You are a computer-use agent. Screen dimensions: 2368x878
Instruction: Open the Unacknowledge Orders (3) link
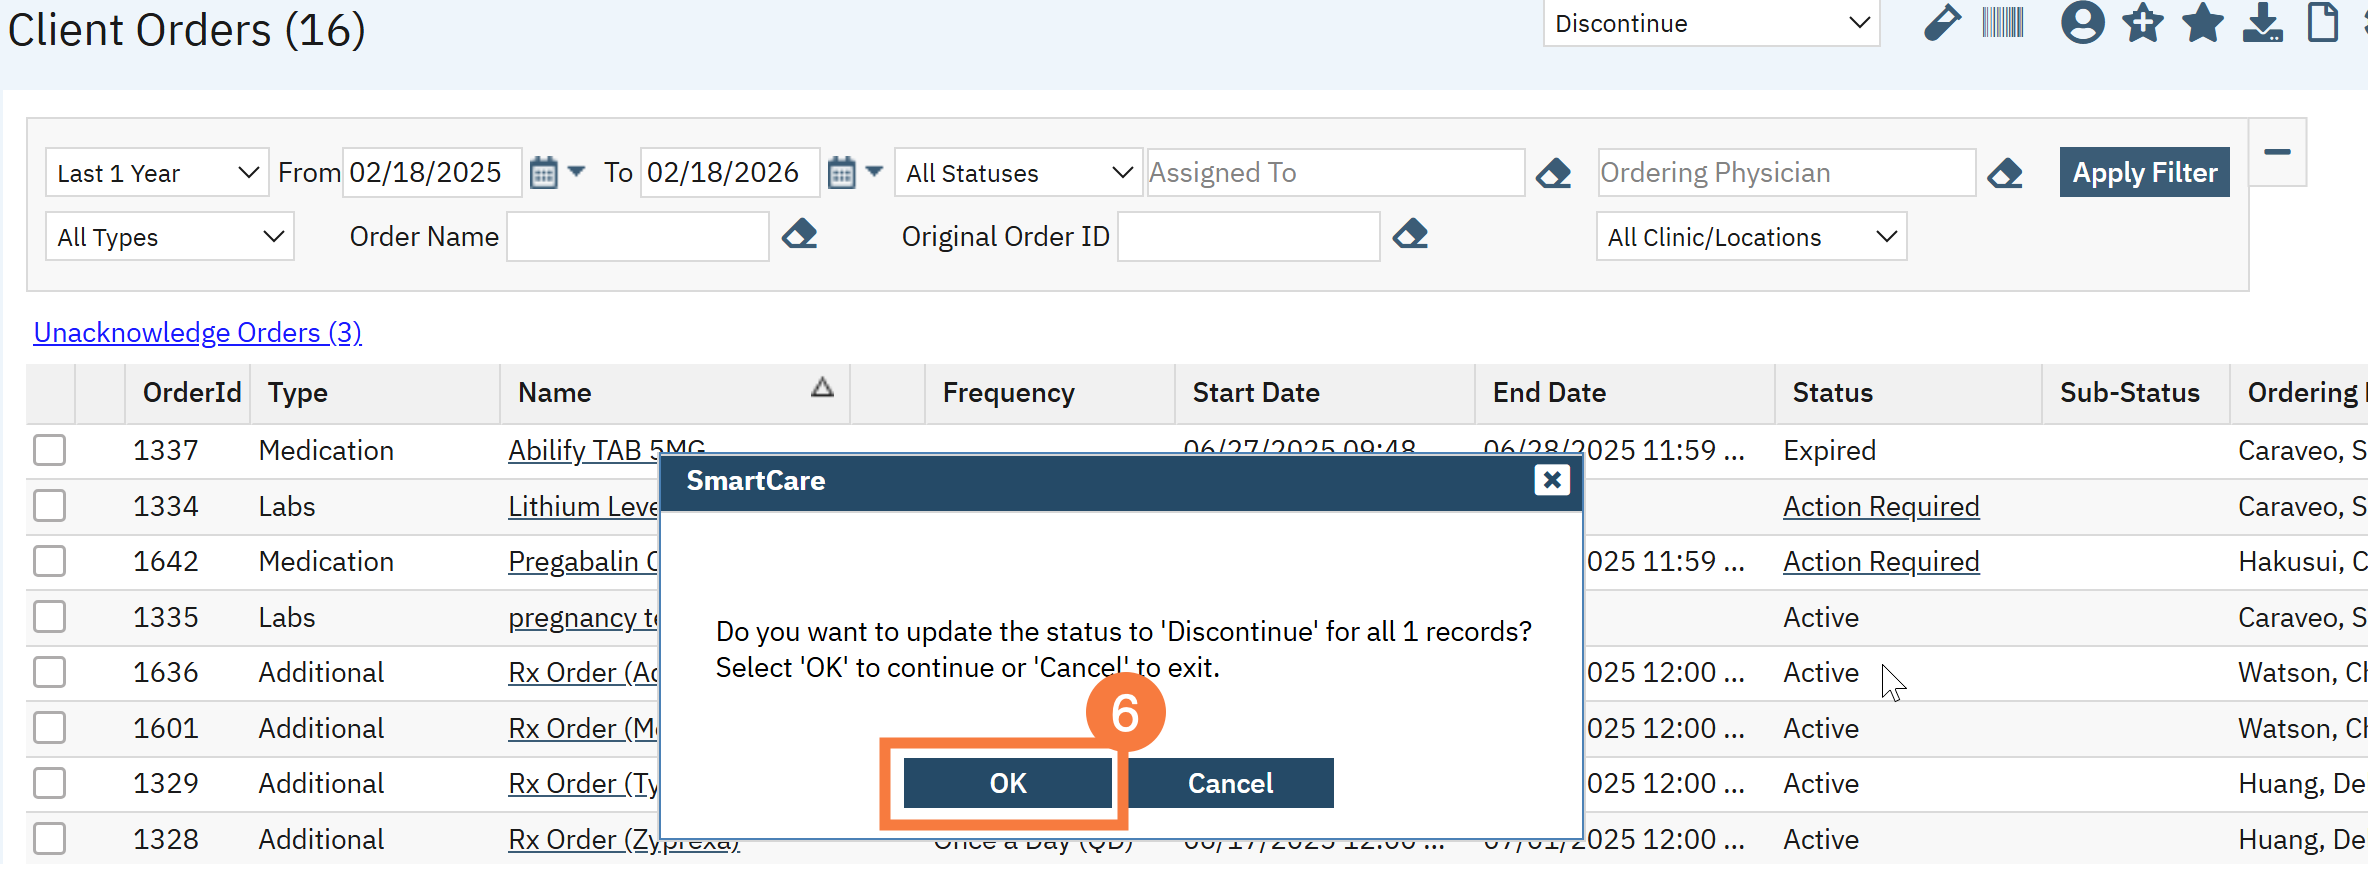click(x=198, y=332)
